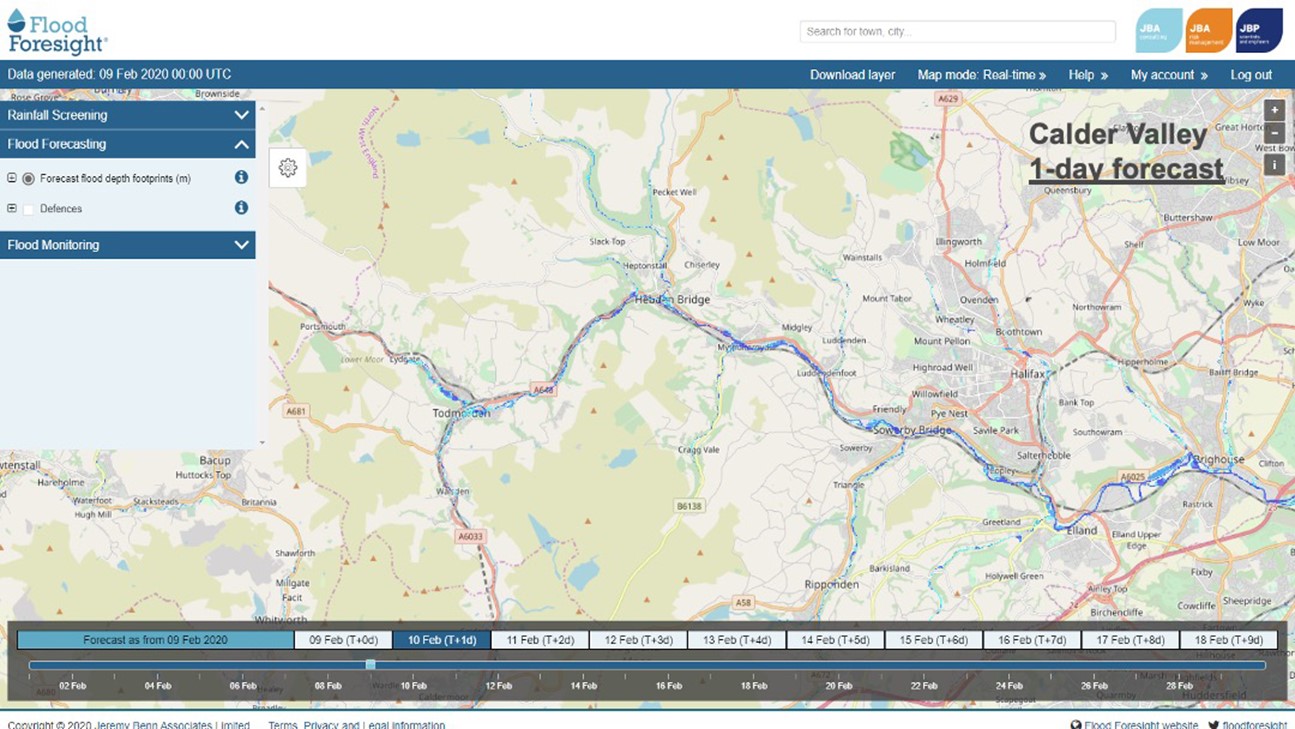Select the 12 Feb (T+3d) forecast day
The width and height of the screenshot is (1295, 729).
point(638,640)
